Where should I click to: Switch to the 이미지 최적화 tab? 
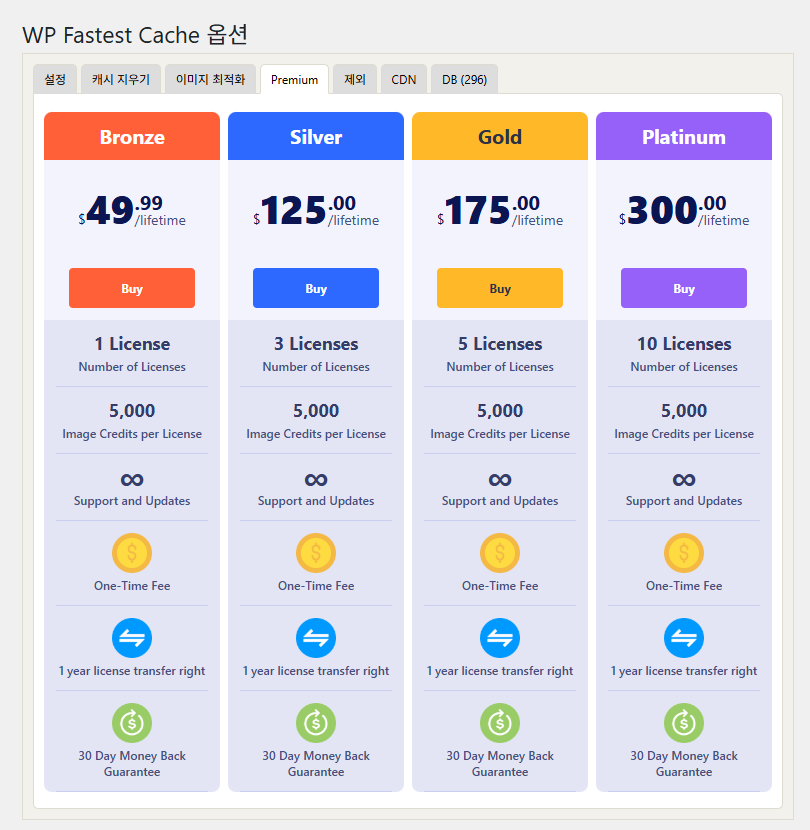(x=209, y=78)
